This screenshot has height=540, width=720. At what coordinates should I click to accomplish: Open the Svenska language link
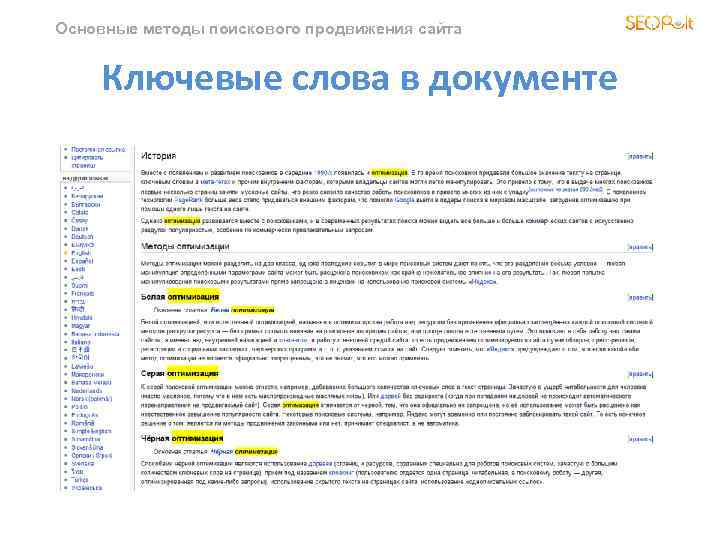pyautogui.click(x=83, y=464)
